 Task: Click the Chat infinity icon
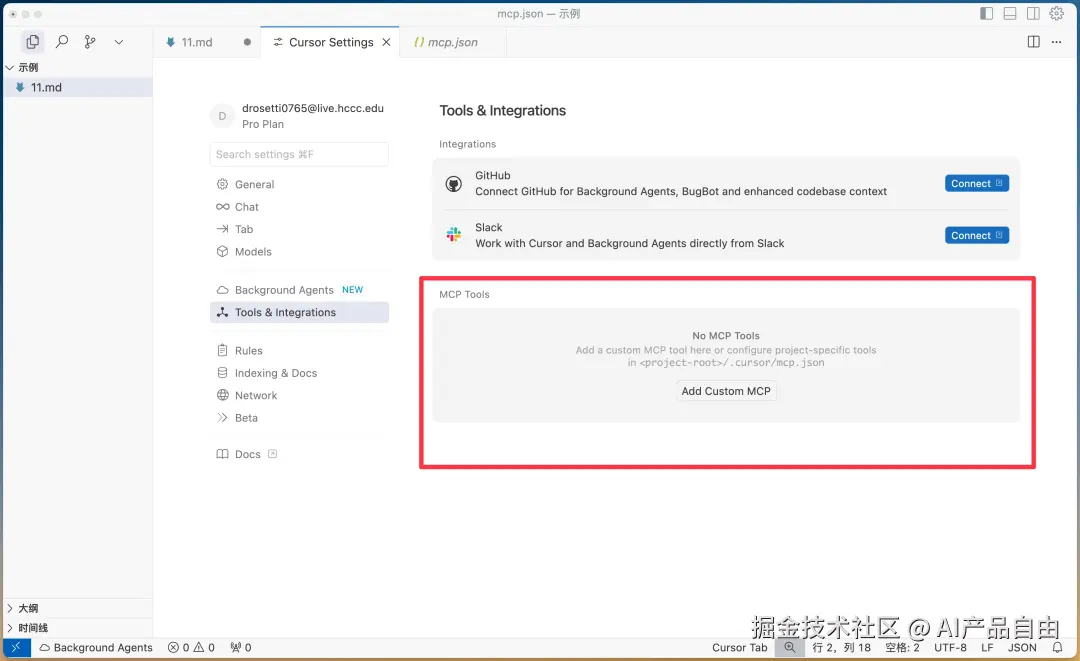[x=222, y=207]
